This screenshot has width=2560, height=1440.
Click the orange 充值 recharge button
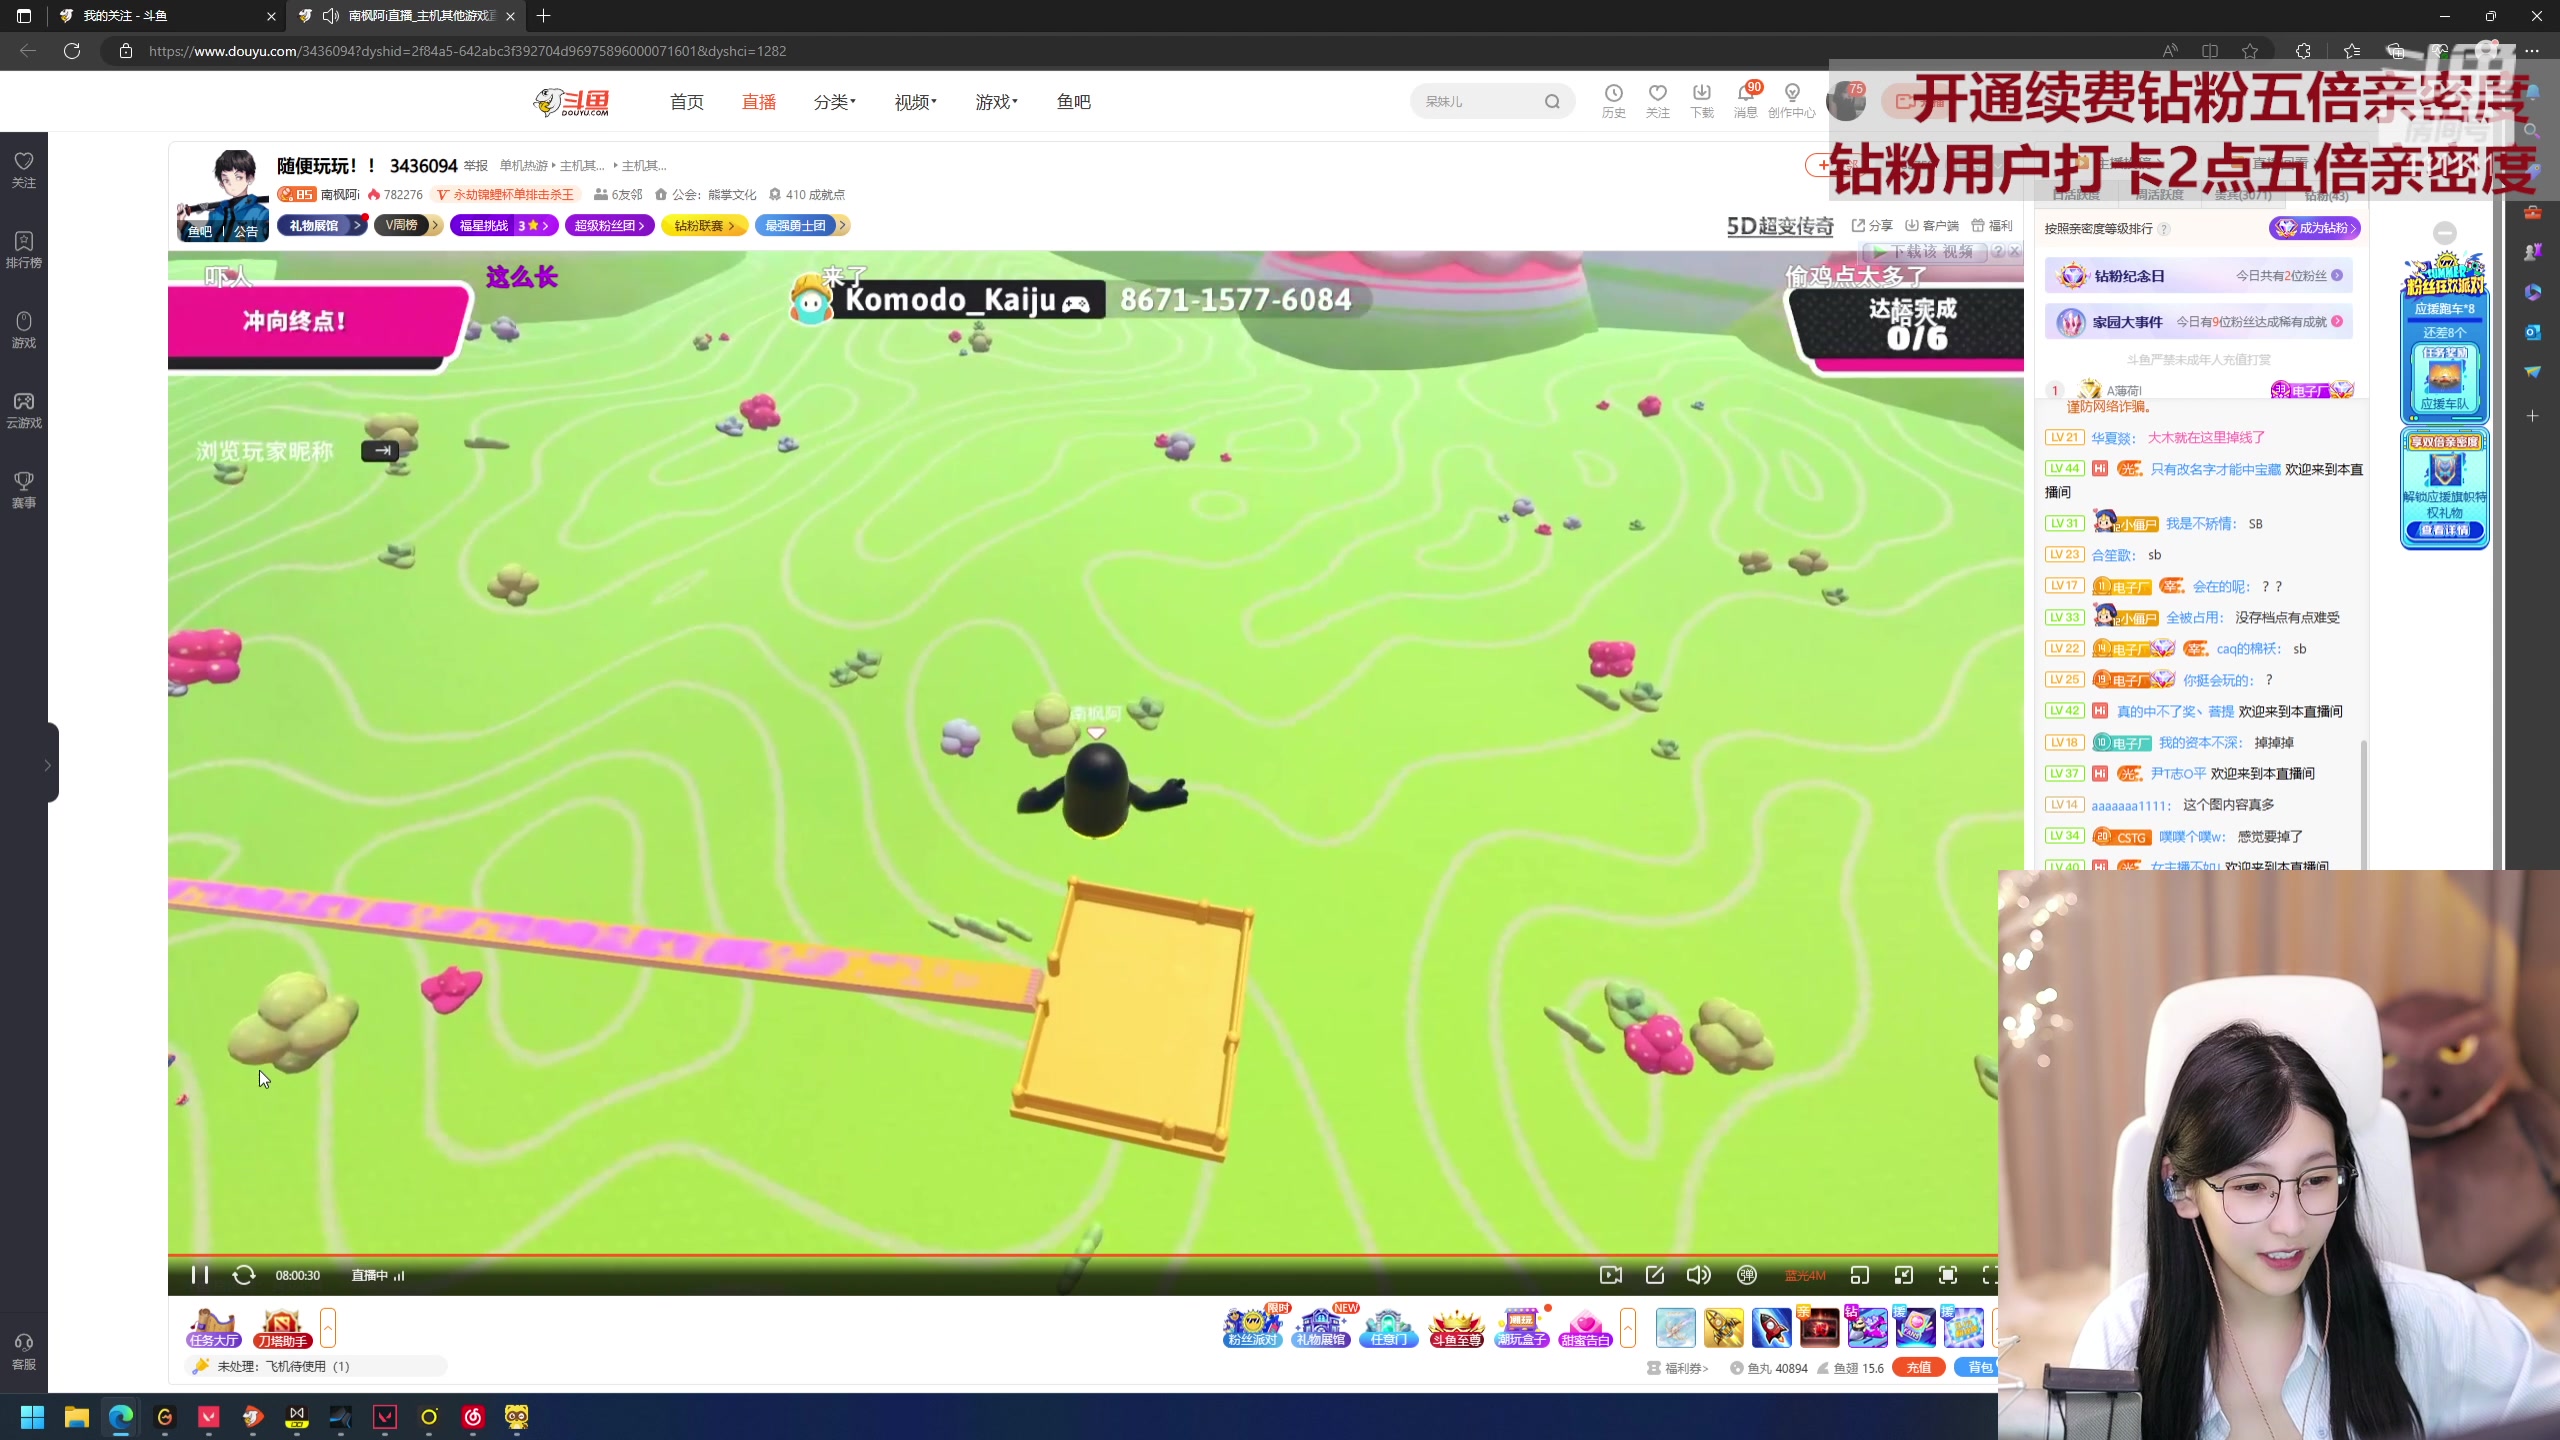click(x=1920, y=1366)
